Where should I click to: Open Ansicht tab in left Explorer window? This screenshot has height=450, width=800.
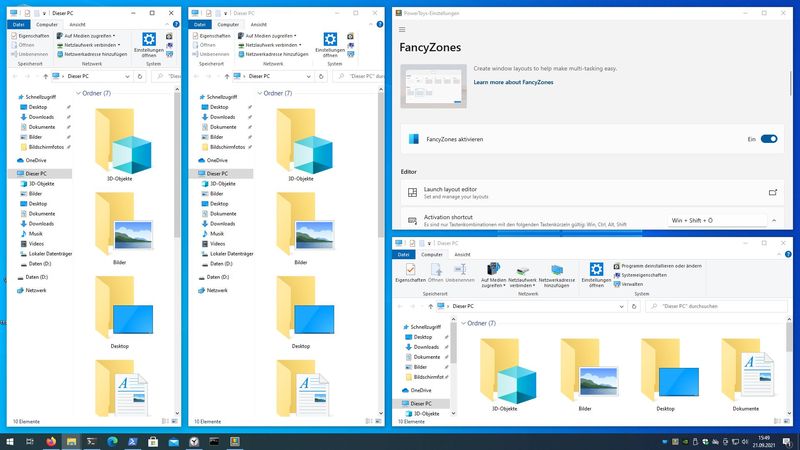78,24
